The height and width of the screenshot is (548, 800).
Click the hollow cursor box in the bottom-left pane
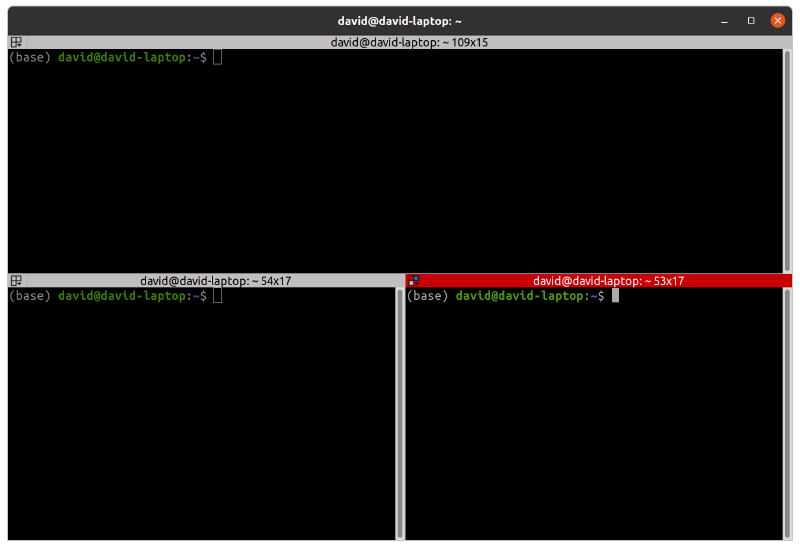pyautogui.click(x=218, y=296)
